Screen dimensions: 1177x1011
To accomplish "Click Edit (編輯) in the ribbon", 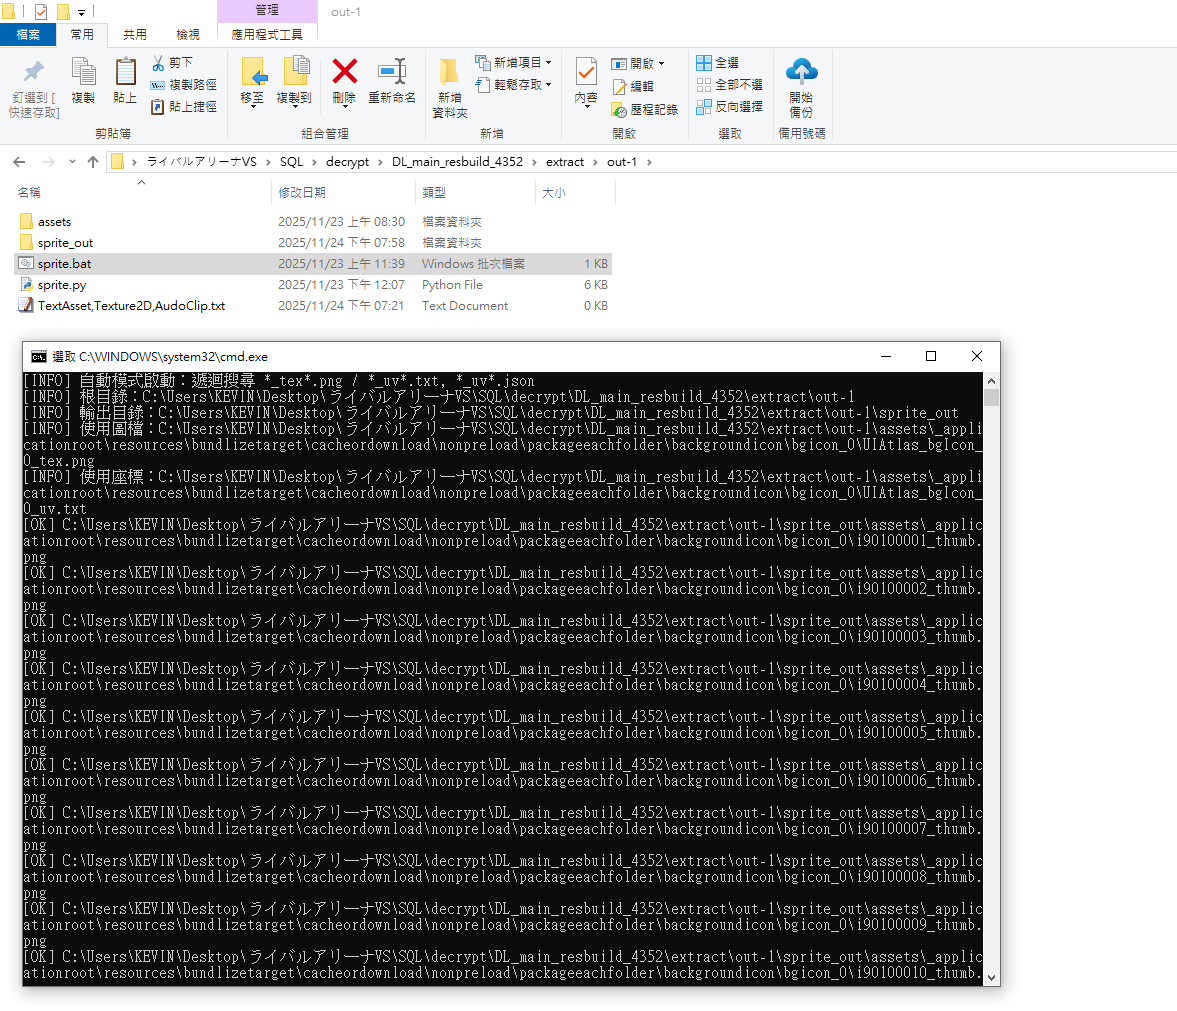I will click(634, 87).
